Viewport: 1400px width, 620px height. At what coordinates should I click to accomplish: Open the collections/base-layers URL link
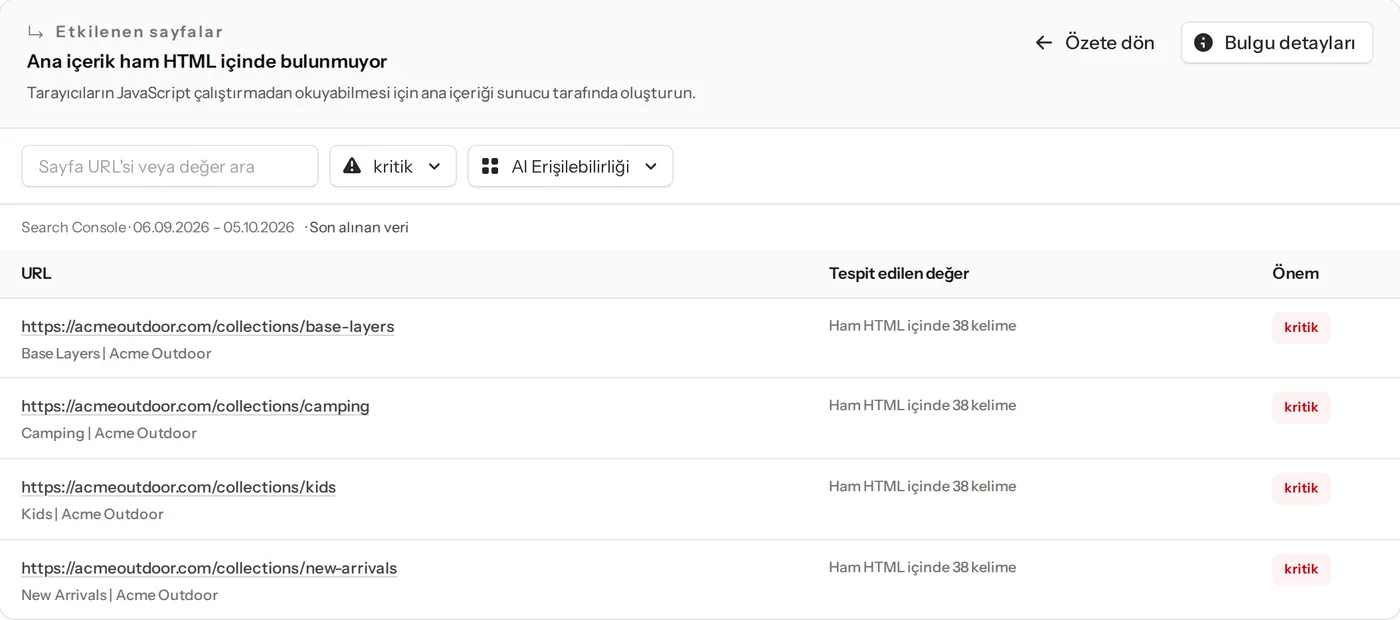[x=208, y=327]
